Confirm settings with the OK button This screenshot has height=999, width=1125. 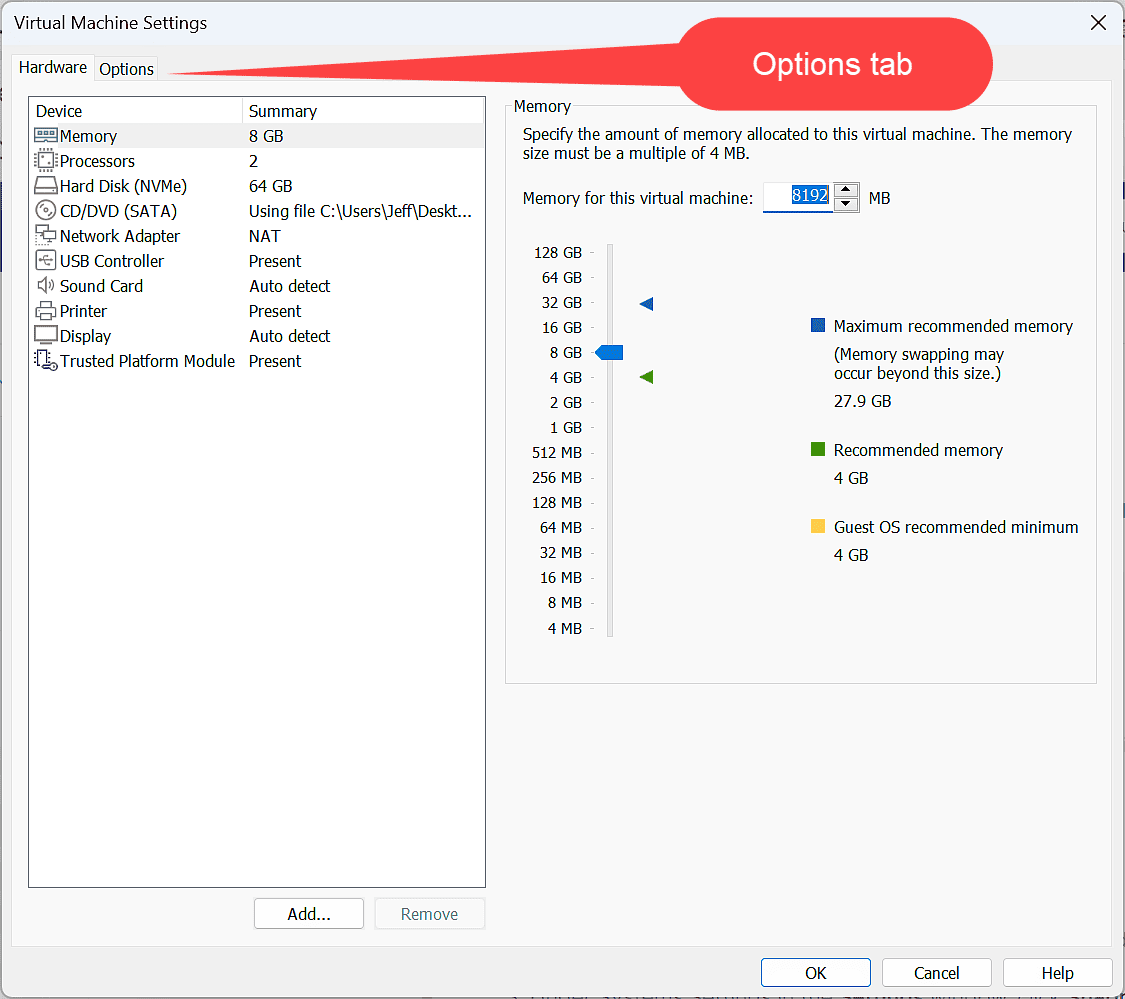coord(815,972)
